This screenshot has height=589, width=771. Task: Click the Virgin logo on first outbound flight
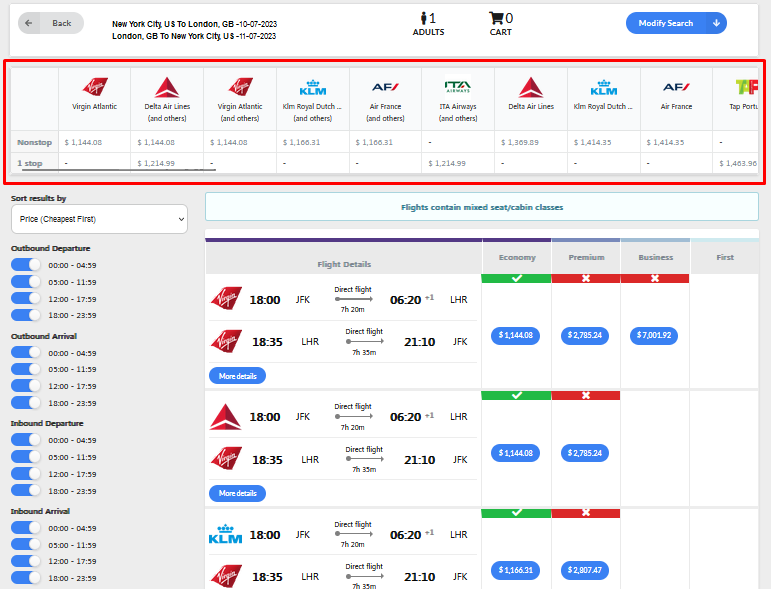[x=226, y=298]
